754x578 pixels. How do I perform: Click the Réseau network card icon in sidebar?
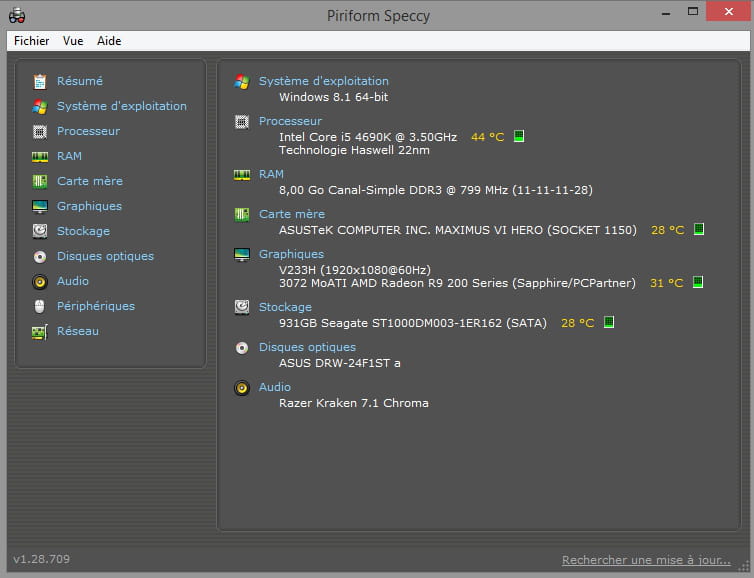(40, 331)
